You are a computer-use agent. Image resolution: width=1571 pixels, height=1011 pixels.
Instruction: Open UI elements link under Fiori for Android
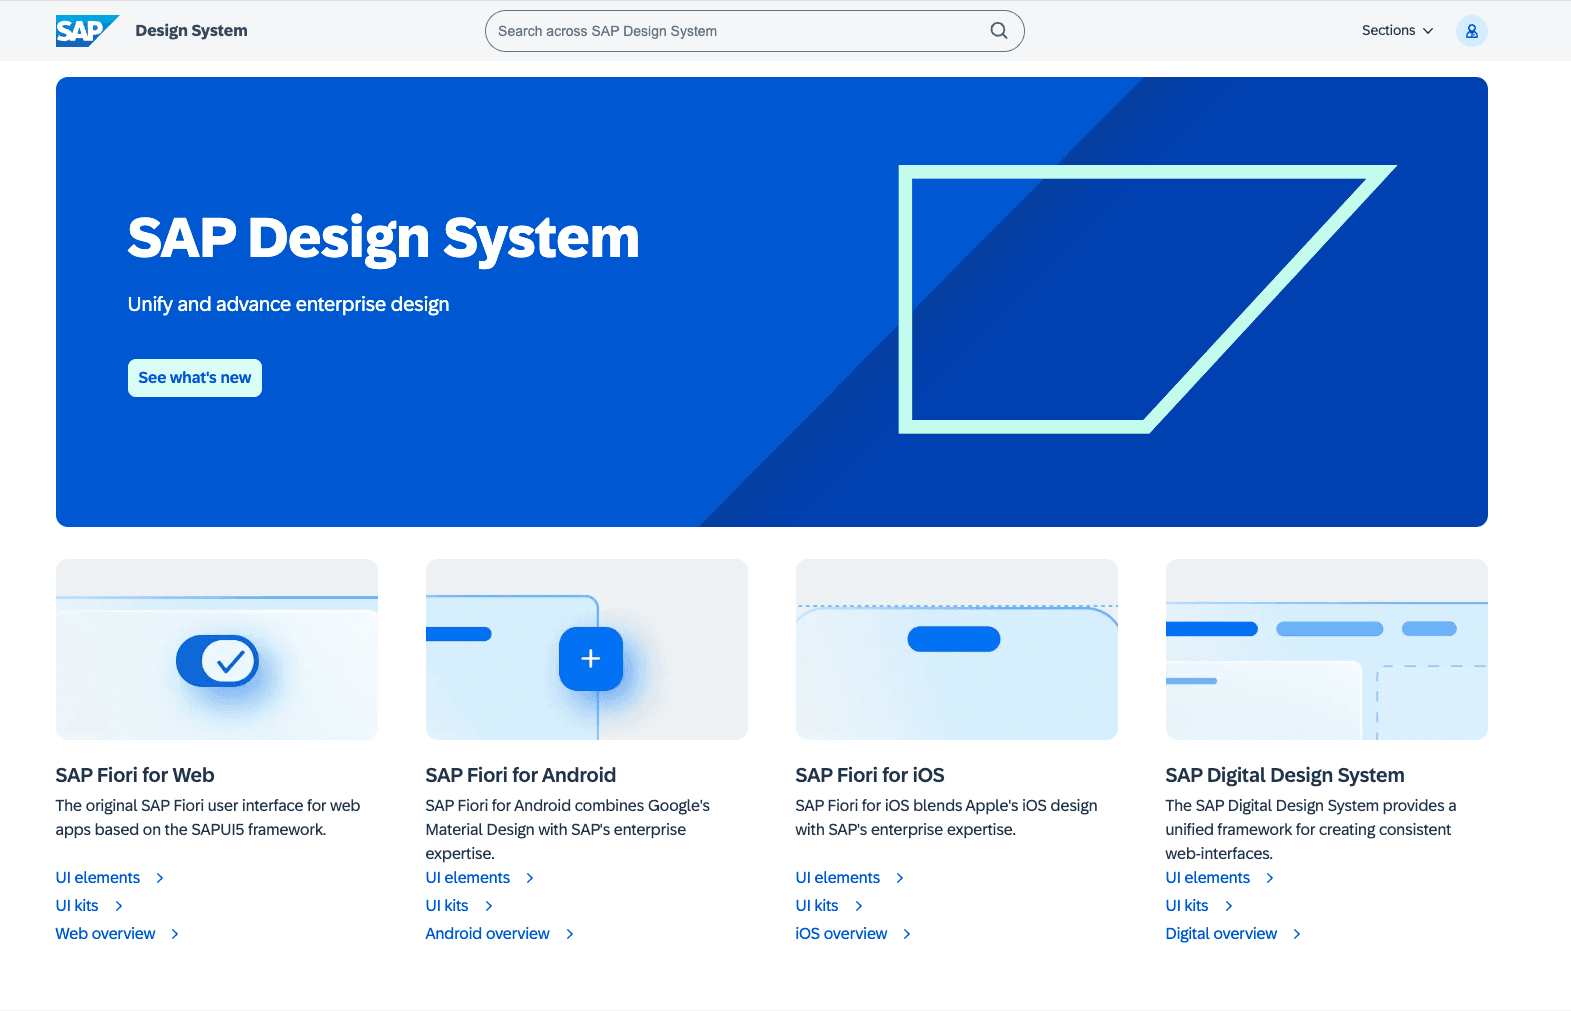468,878
